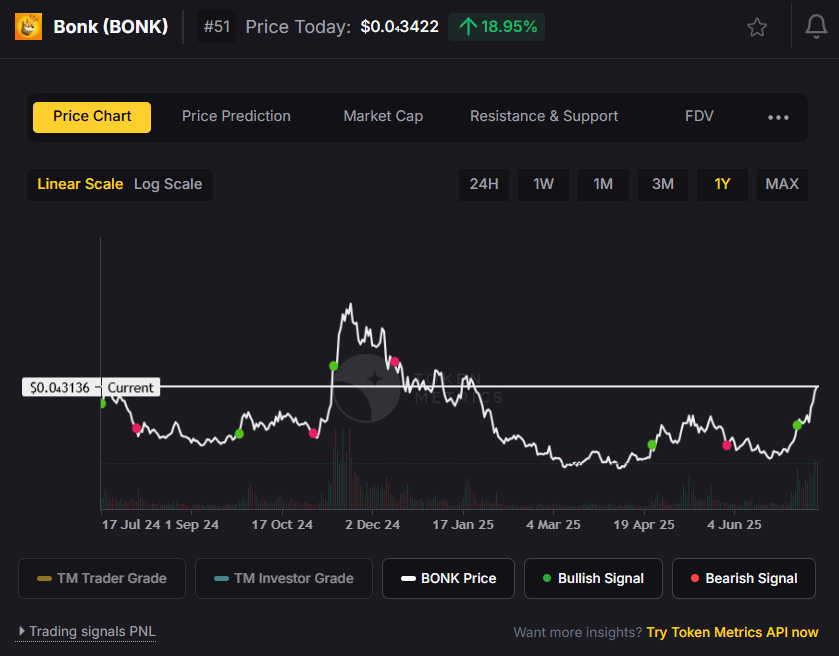Click bearish signal dot near 17 Jul 24
This screenshot has height=656, width=839.
click(x=136, y=428)
